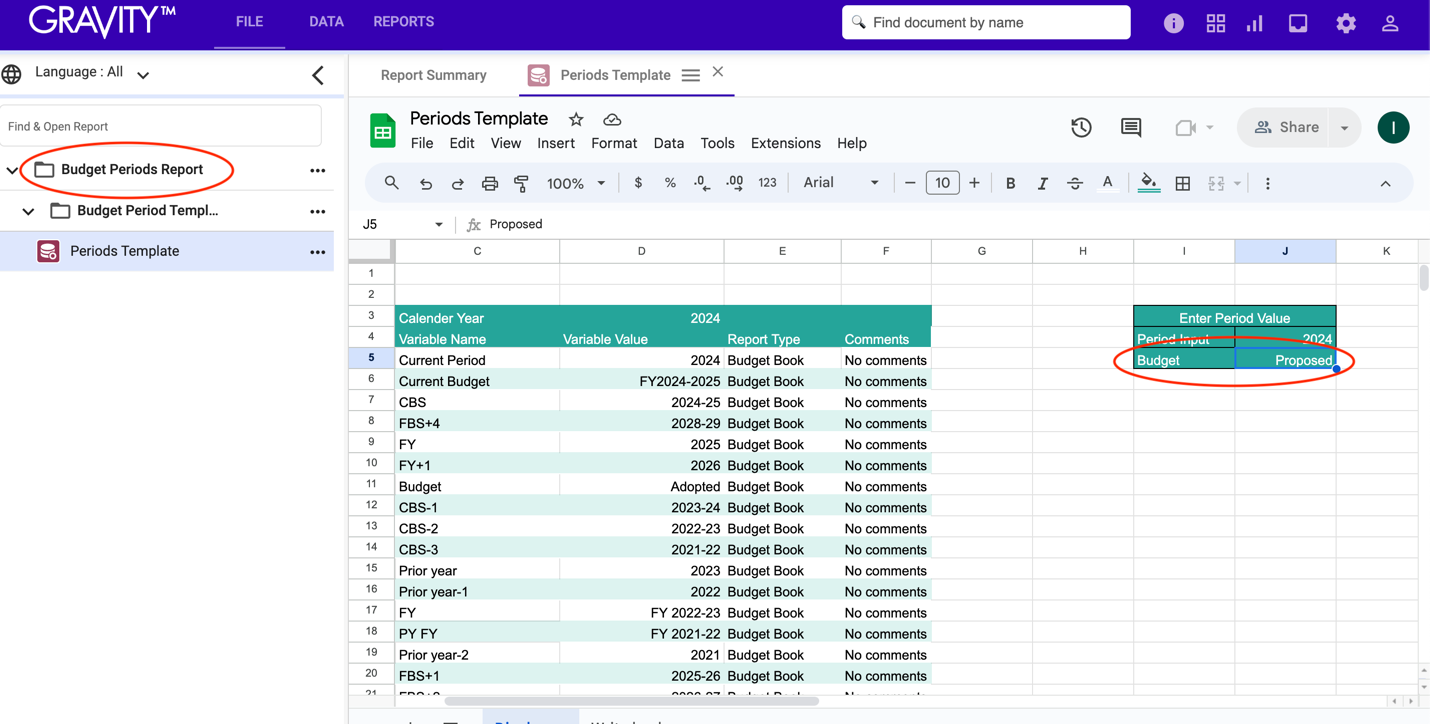
Task: Close the Periods Template tab
Action: [x=718, y=72]
